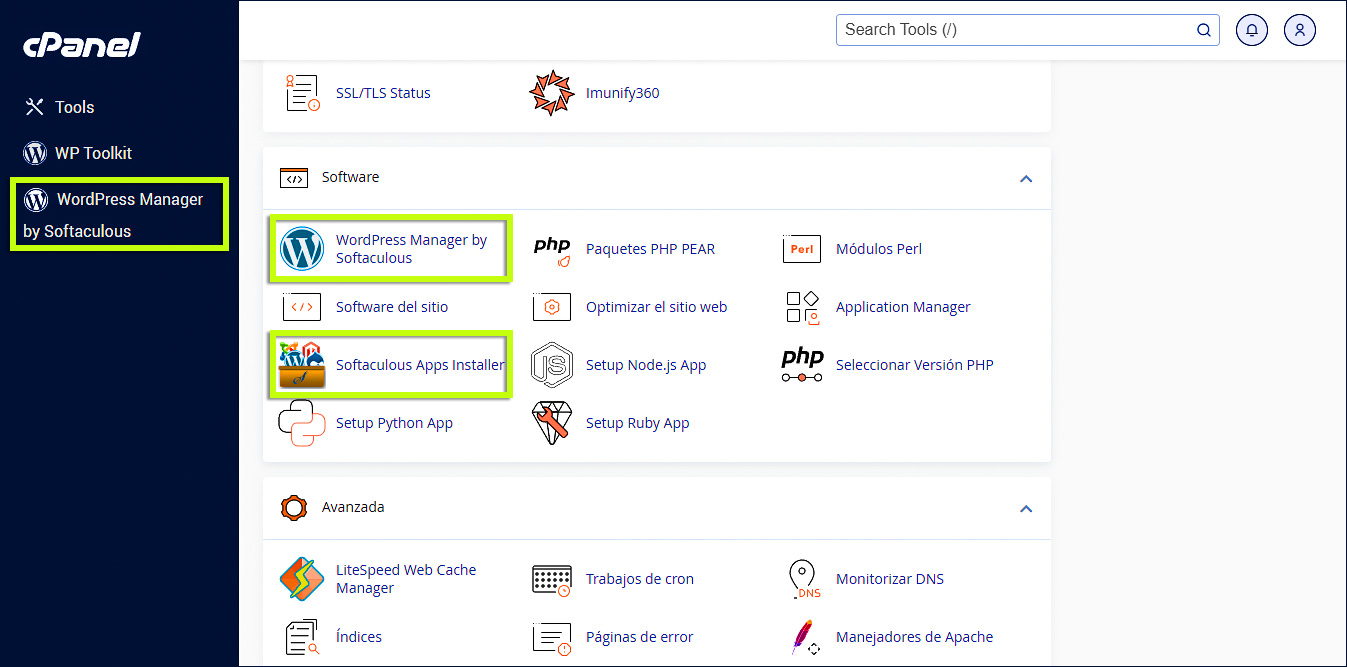This screenshot has width=1347, height=667.
Task: Click the Índices icon
Action: 302,637
